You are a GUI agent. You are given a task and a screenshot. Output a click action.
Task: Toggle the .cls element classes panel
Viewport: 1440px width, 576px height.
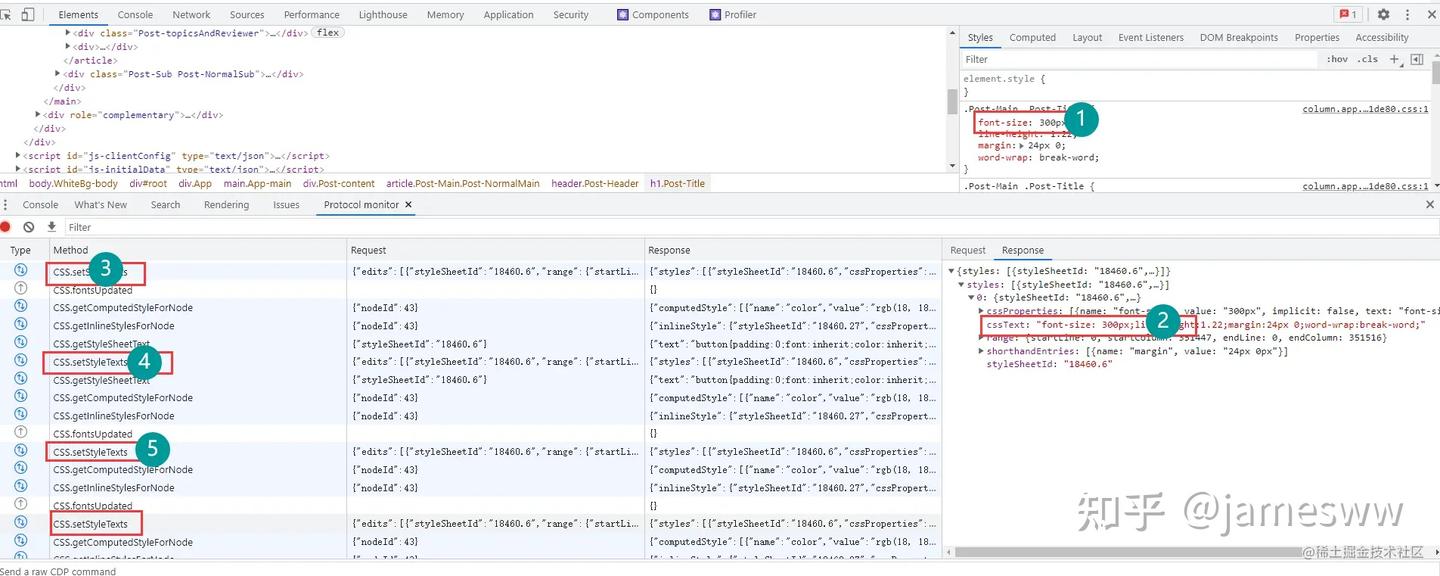point(1368,59)
